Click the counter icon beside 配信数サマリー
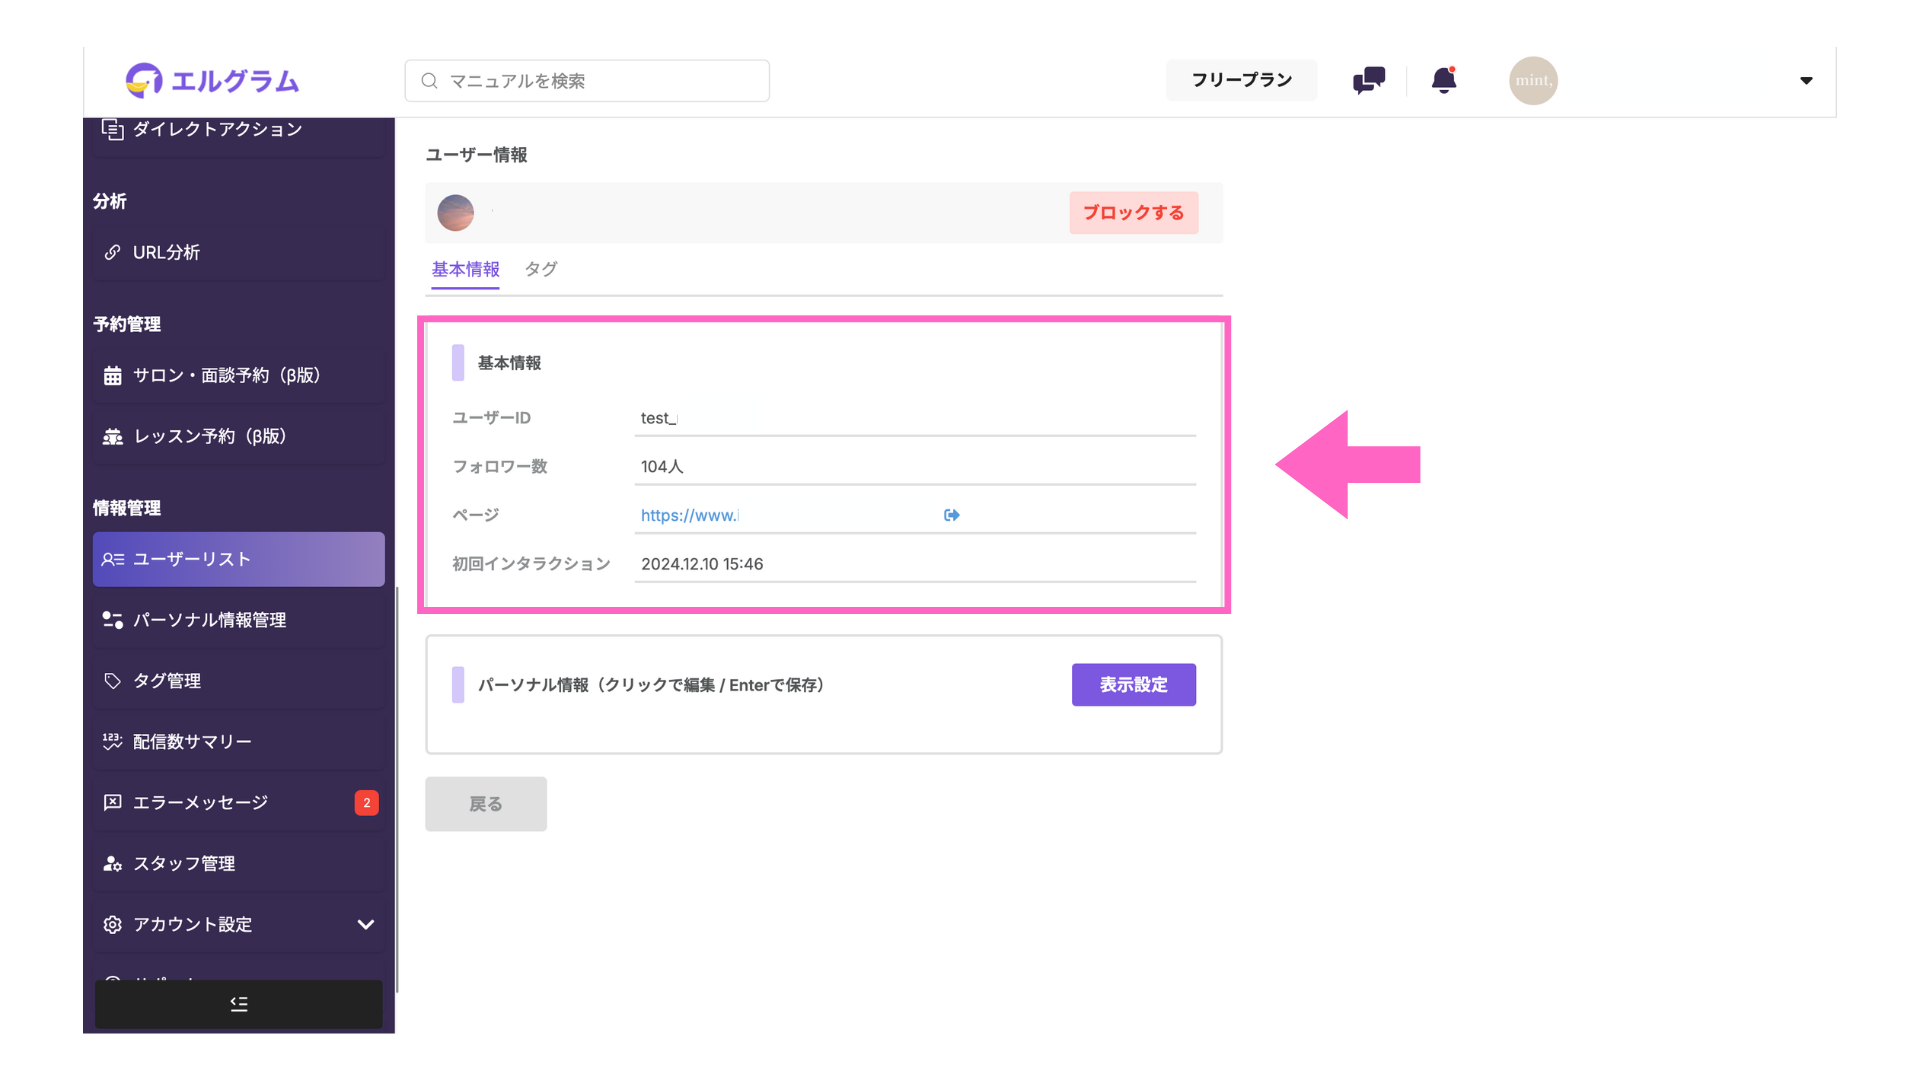The width and height of the screenshot is (1920, 1080). (x=112, y=742)
